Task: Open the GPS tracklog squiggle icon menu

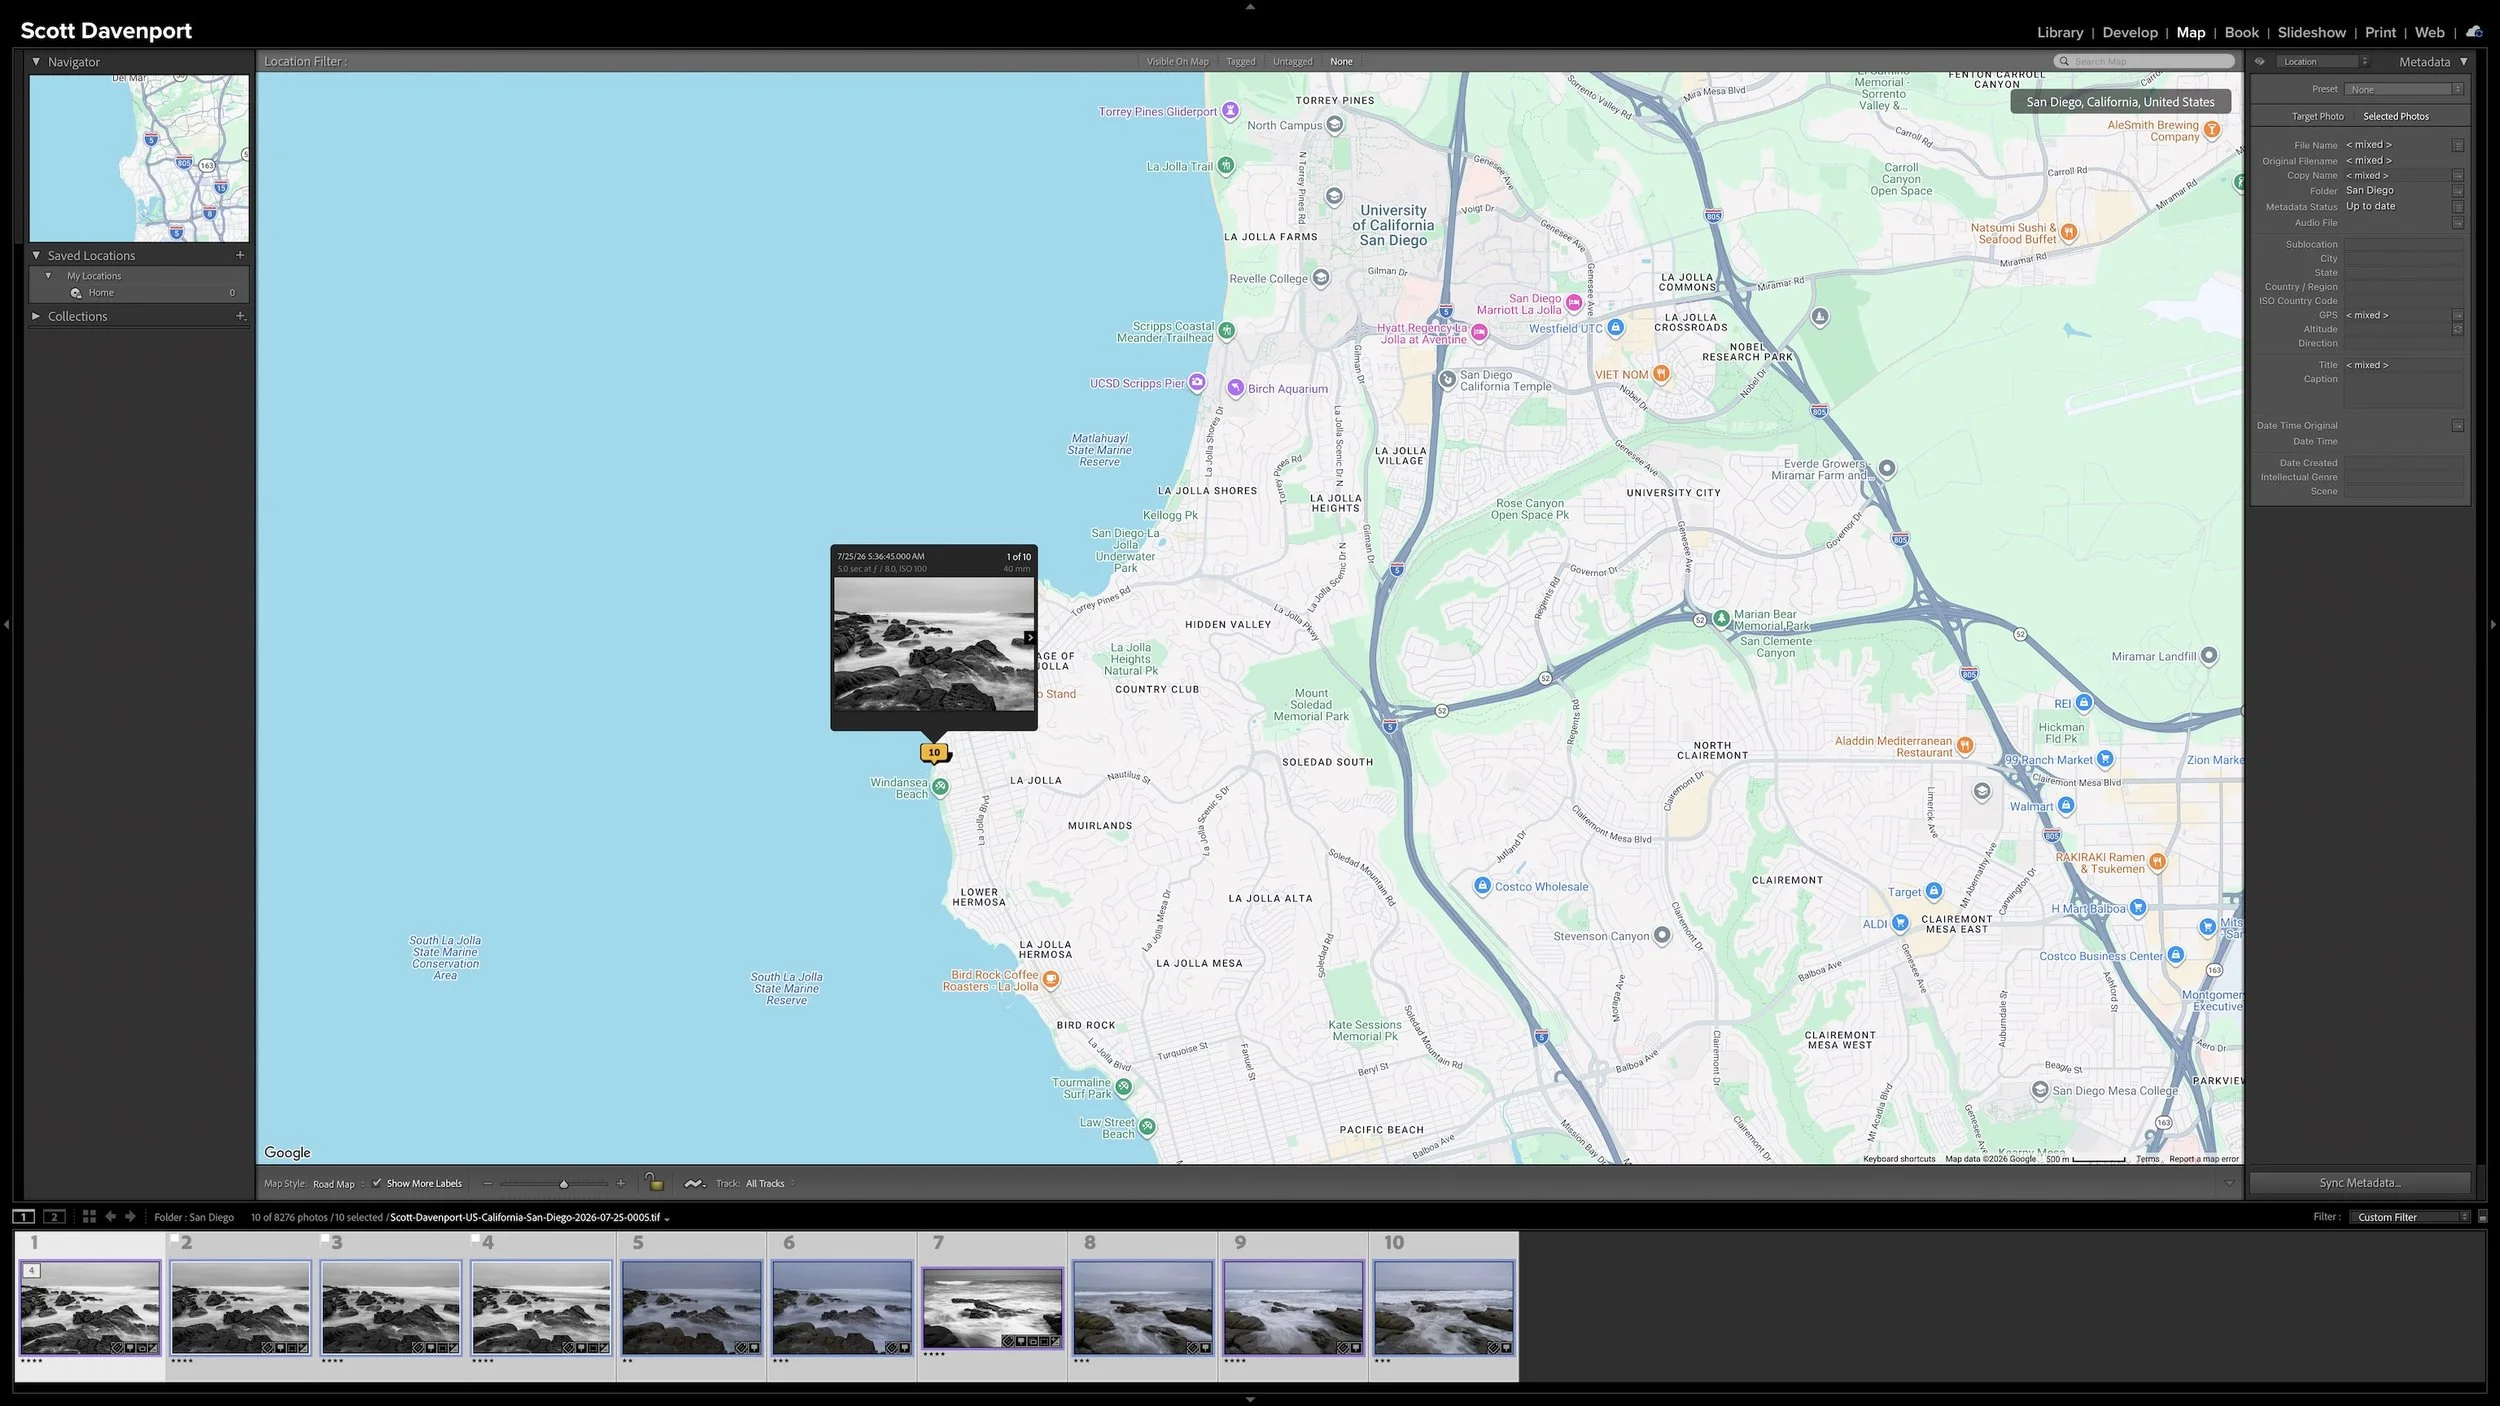Action: pyautogui.click(x=695, y=1183)
